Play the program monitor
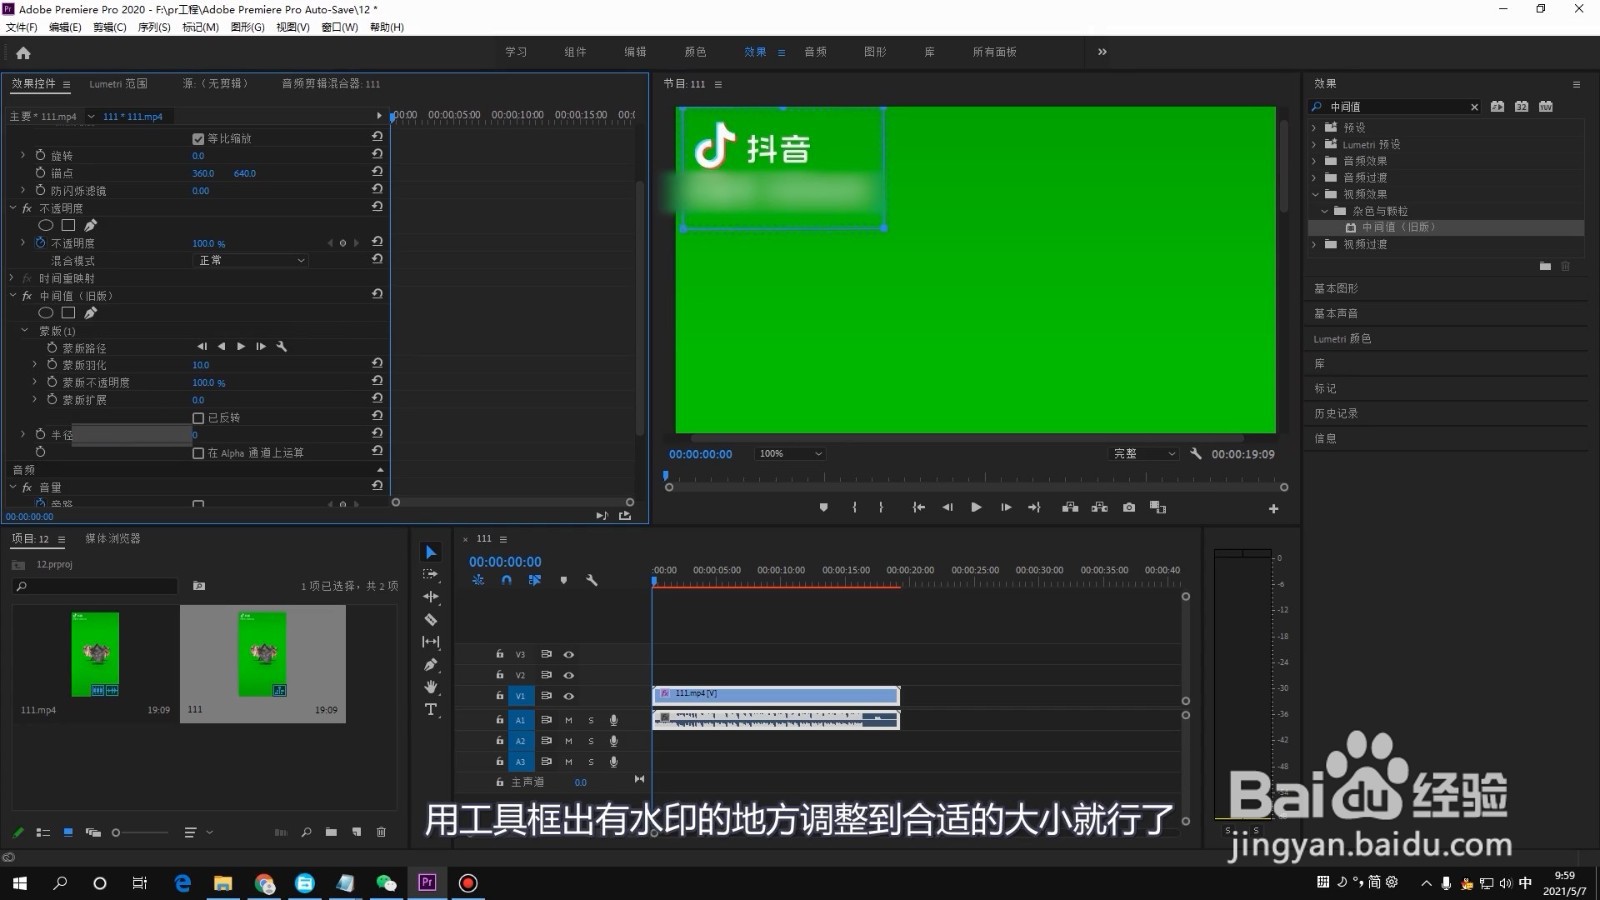Screen dimensions: 1600x900 [x=976, y=508]
